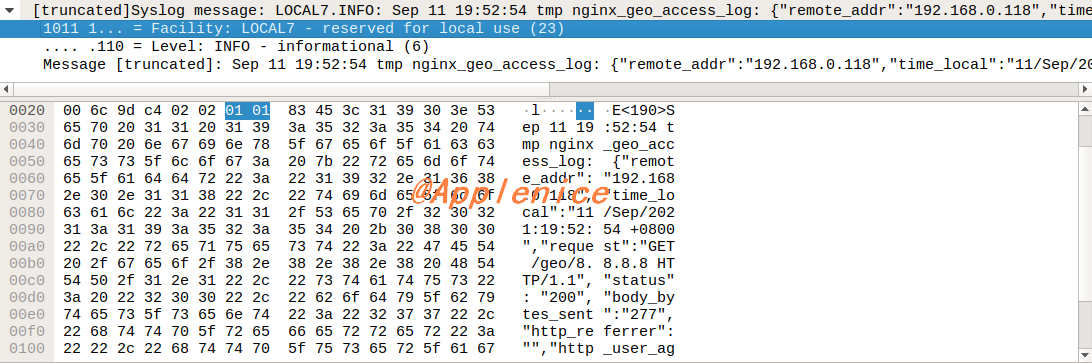Select the Syslog message LOCAL7.INFO row

point(546,10)
